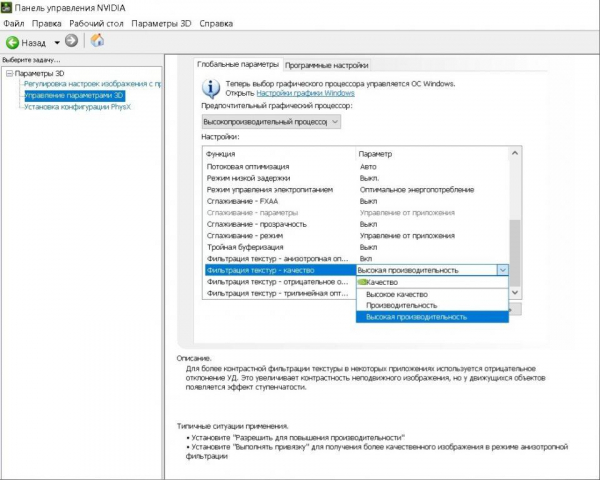Select Установка конфигурации PhysX tree item

tap(77, 107)
